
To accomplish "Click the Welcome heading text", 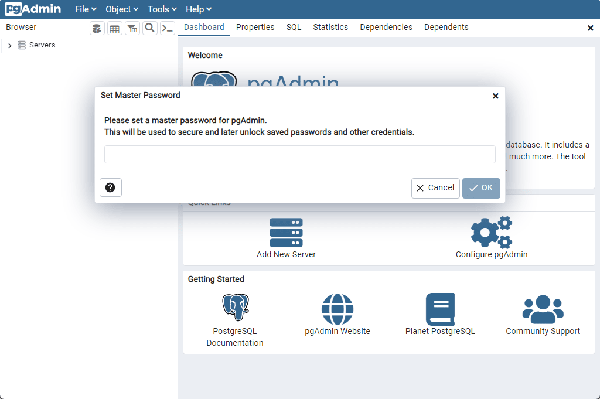I will pos(205,55).
